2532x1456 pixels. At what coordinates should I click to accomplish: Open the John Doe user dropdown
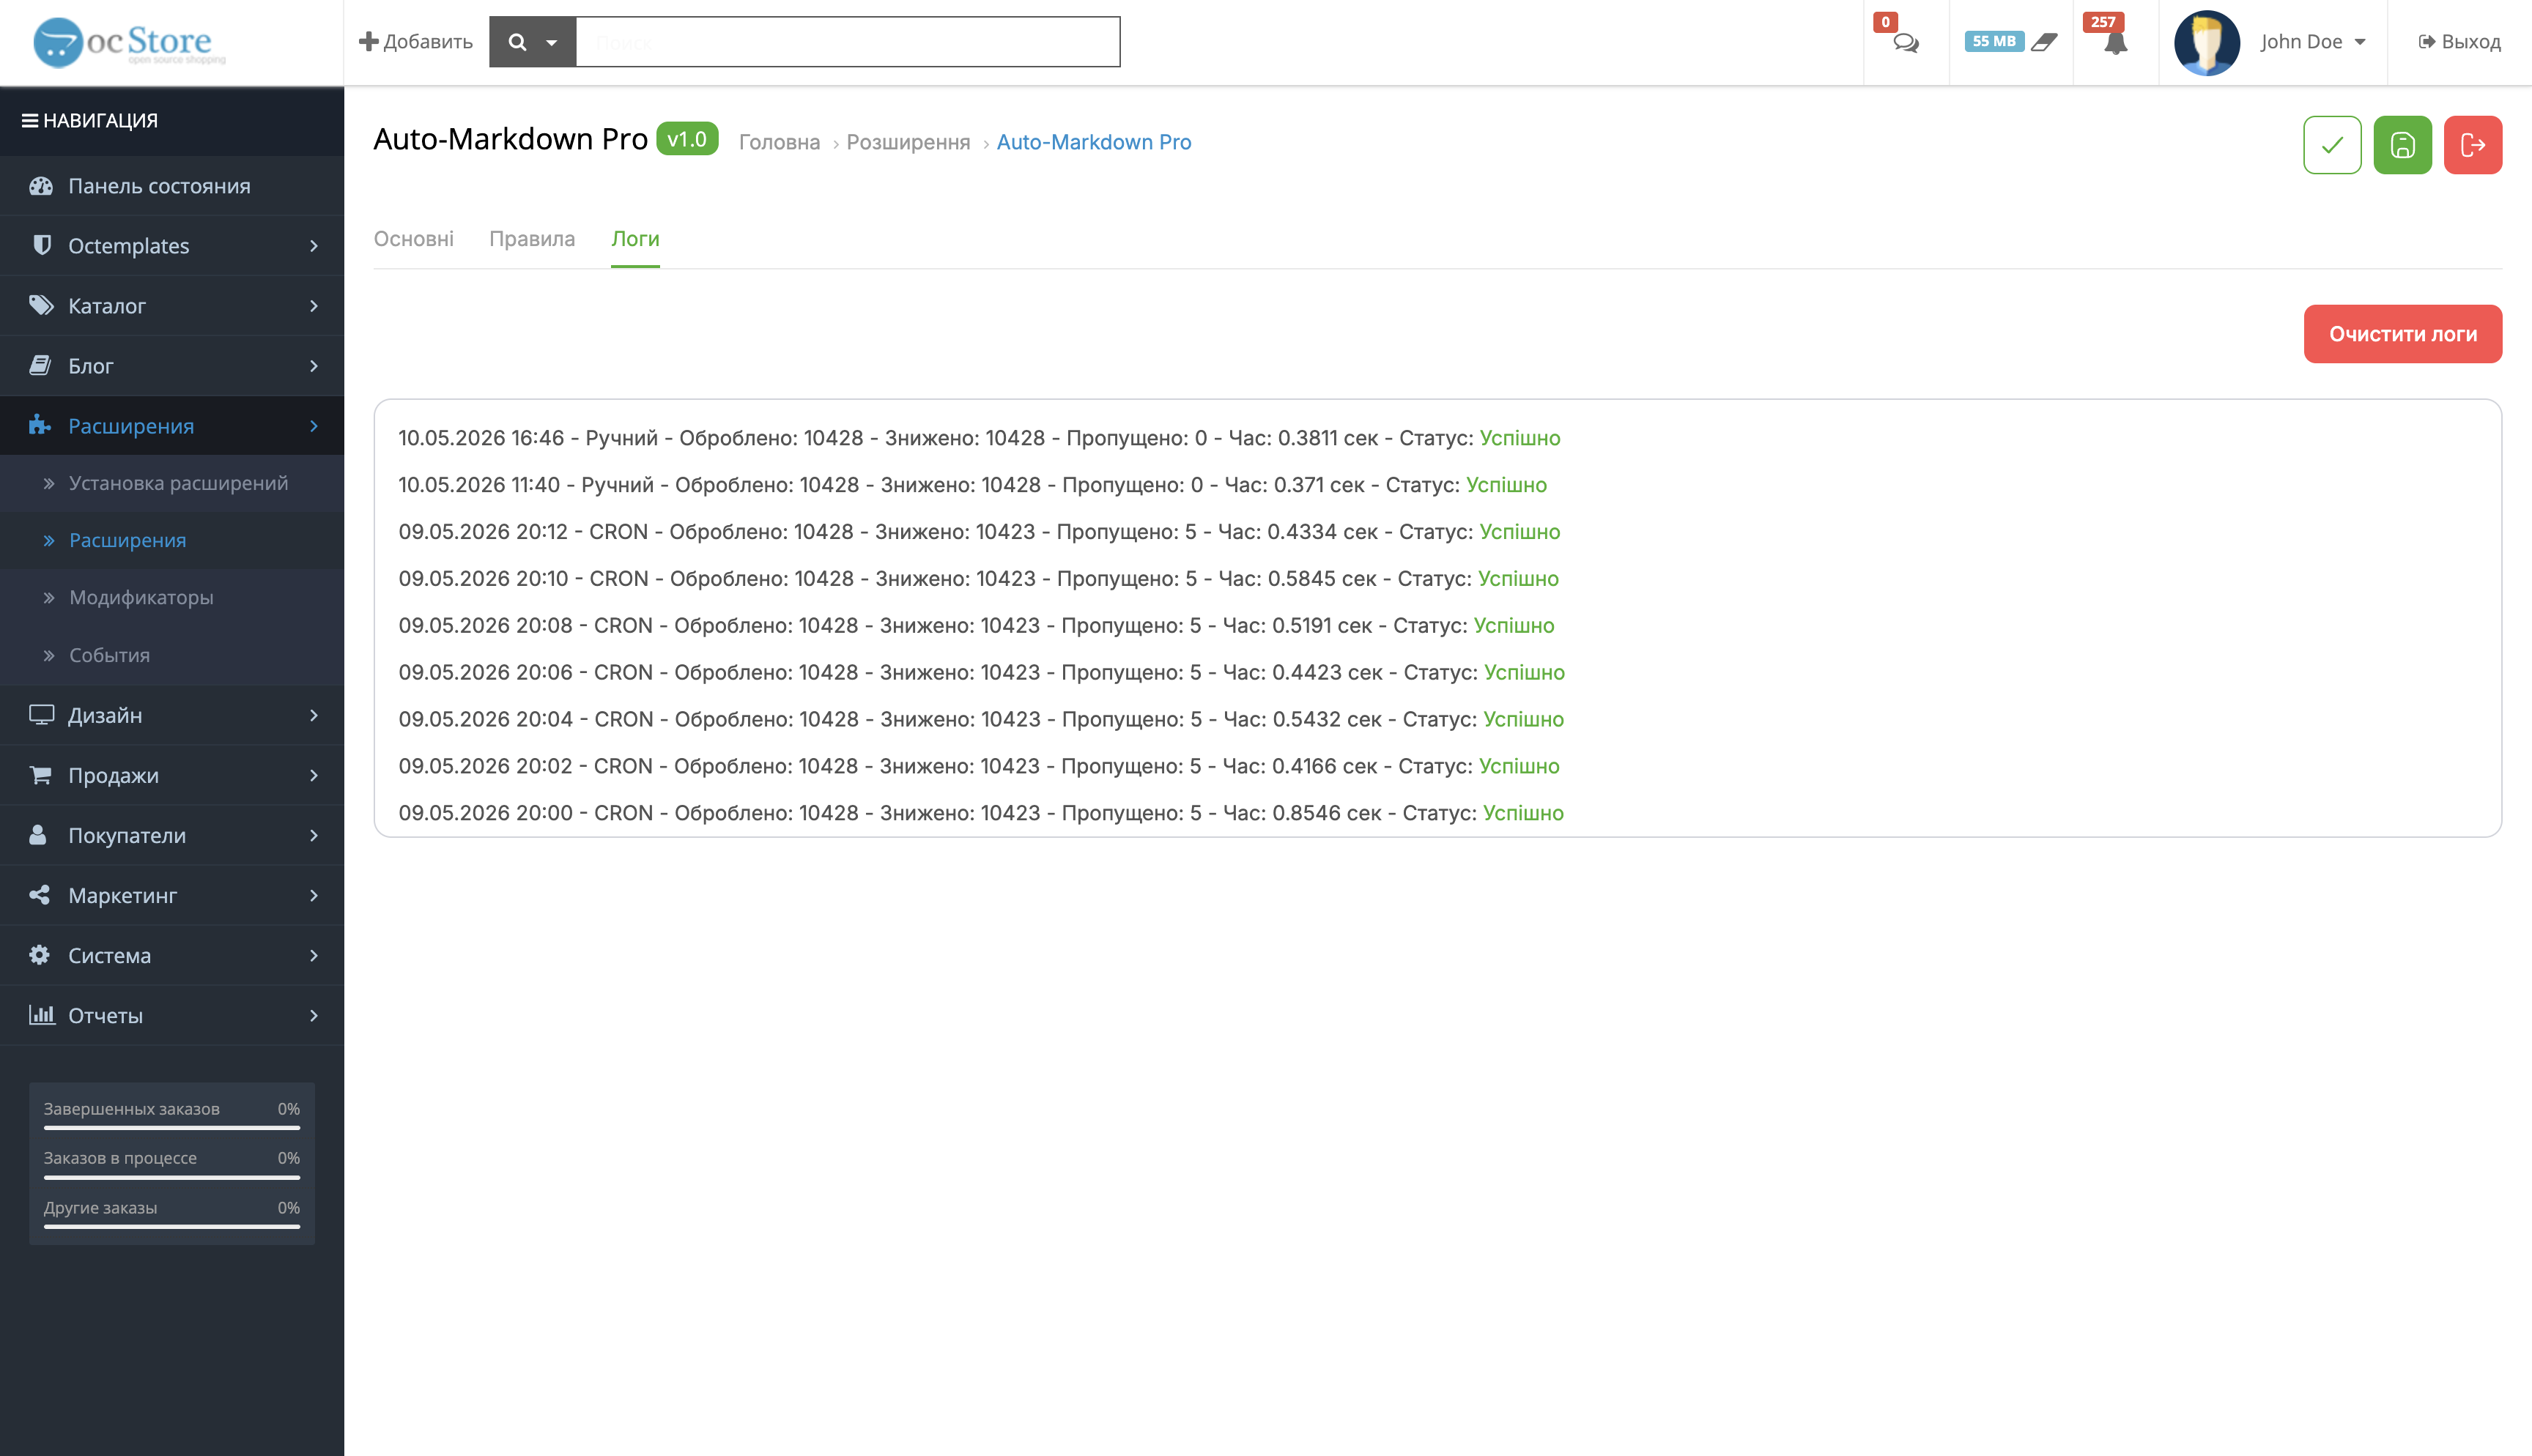coord(2313,42)
